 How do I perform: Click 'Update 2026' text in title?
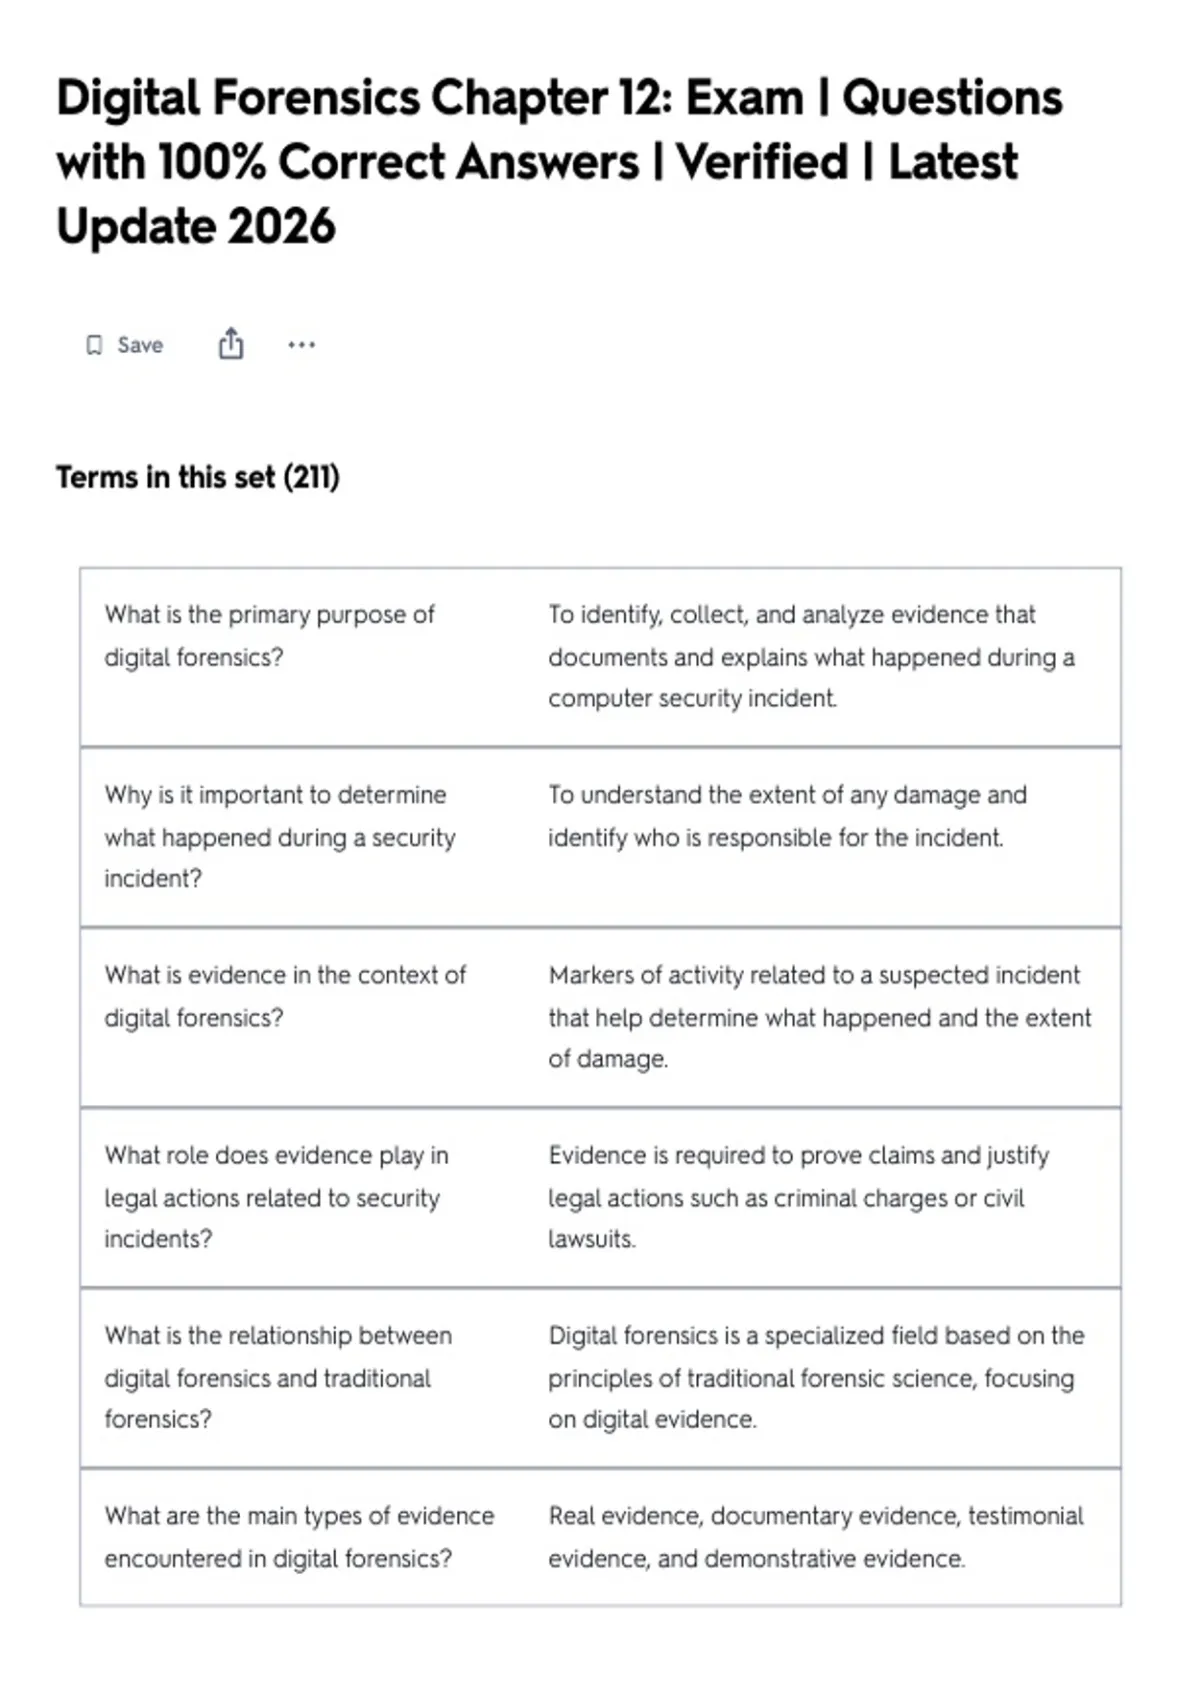tap(196, 226)
